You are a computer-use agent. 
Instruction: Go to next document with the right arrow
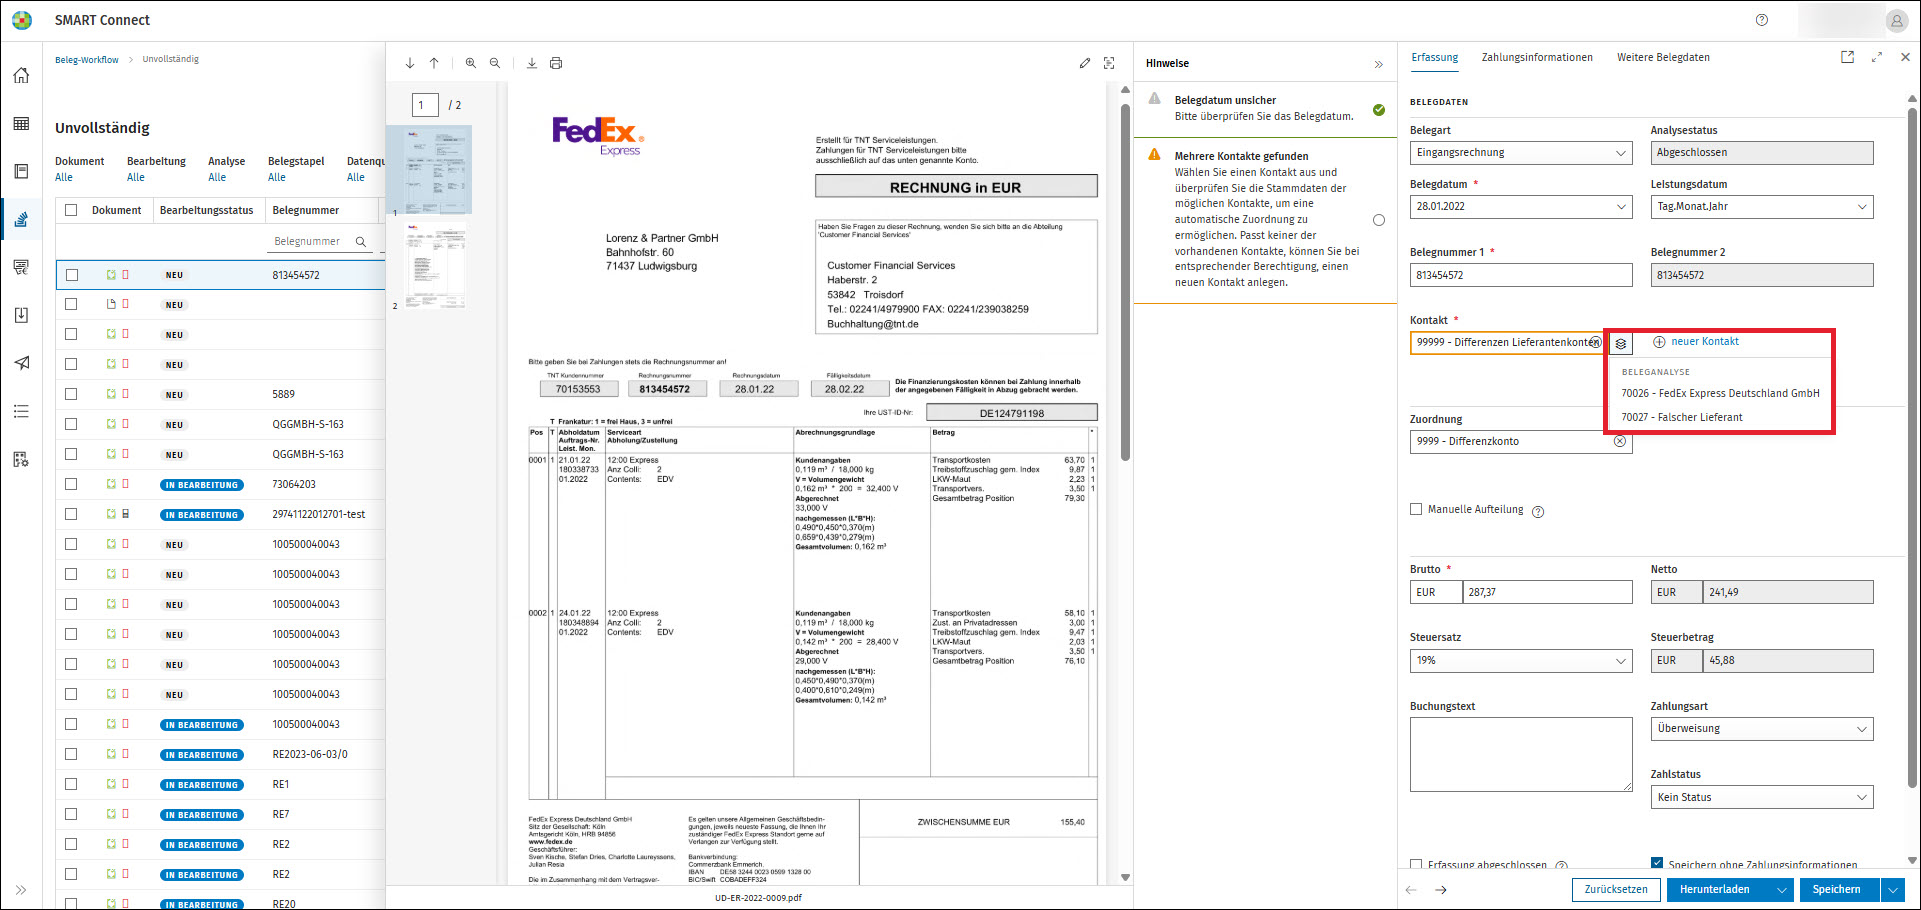(1441, 890)
